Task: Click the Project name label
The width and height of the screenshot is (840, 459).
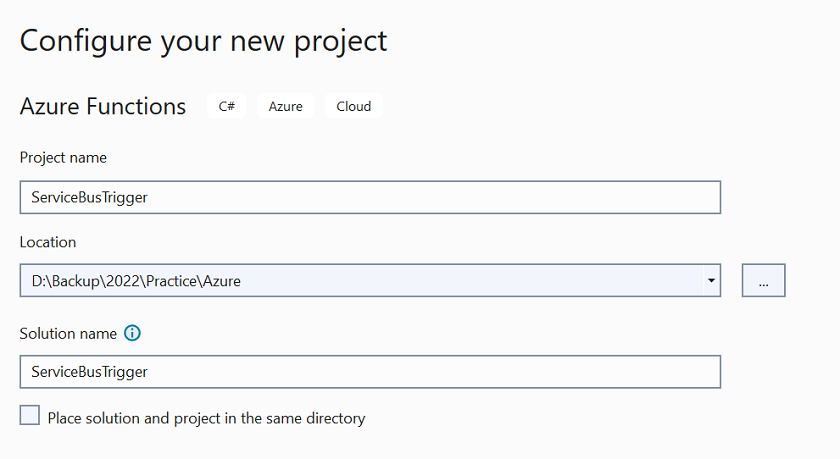Action: coord(63,157)
